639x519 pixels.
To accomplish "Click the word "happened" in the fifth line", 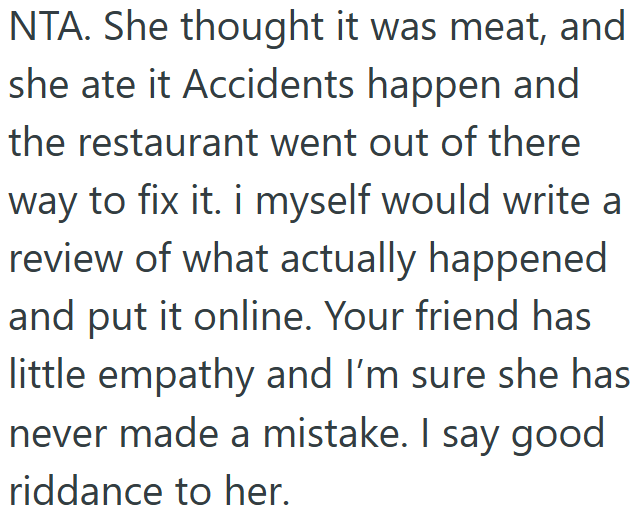I will coord(518,261).
